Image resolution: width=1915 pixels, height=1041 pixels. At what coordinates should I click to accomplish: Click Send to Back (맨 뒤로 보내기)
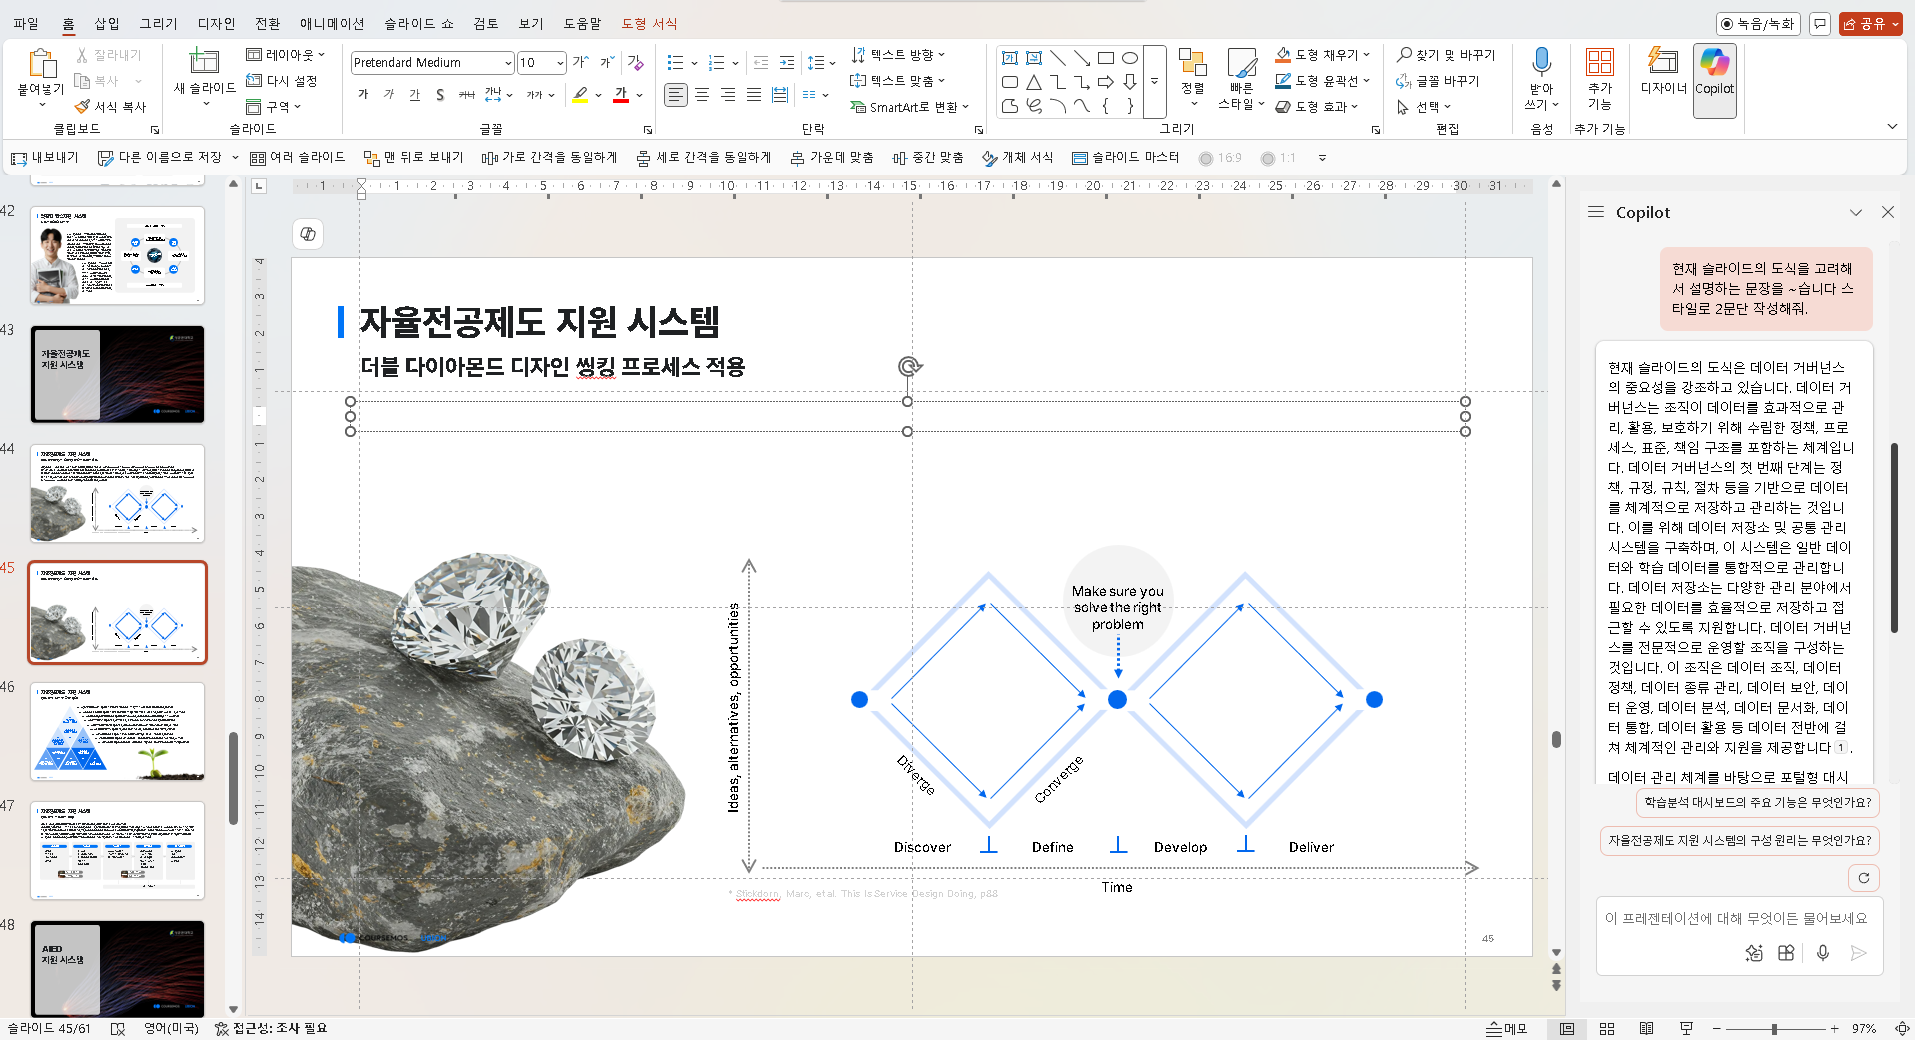pyautogui.click(x=413, y=158)
